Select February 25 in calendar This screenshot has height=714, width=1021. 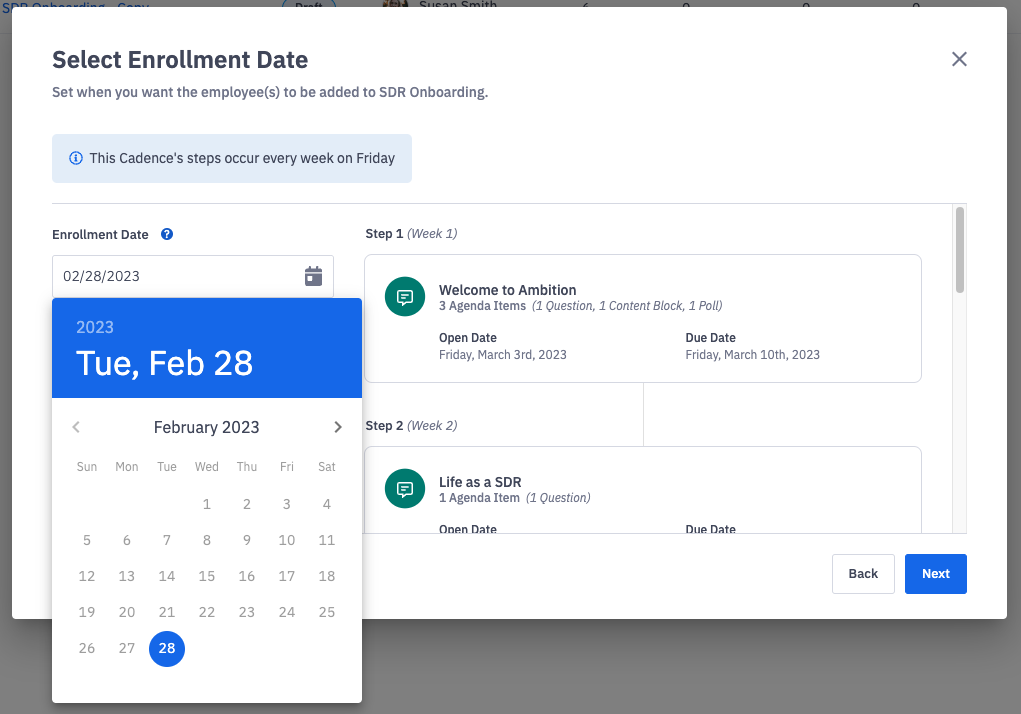(327, 612)
